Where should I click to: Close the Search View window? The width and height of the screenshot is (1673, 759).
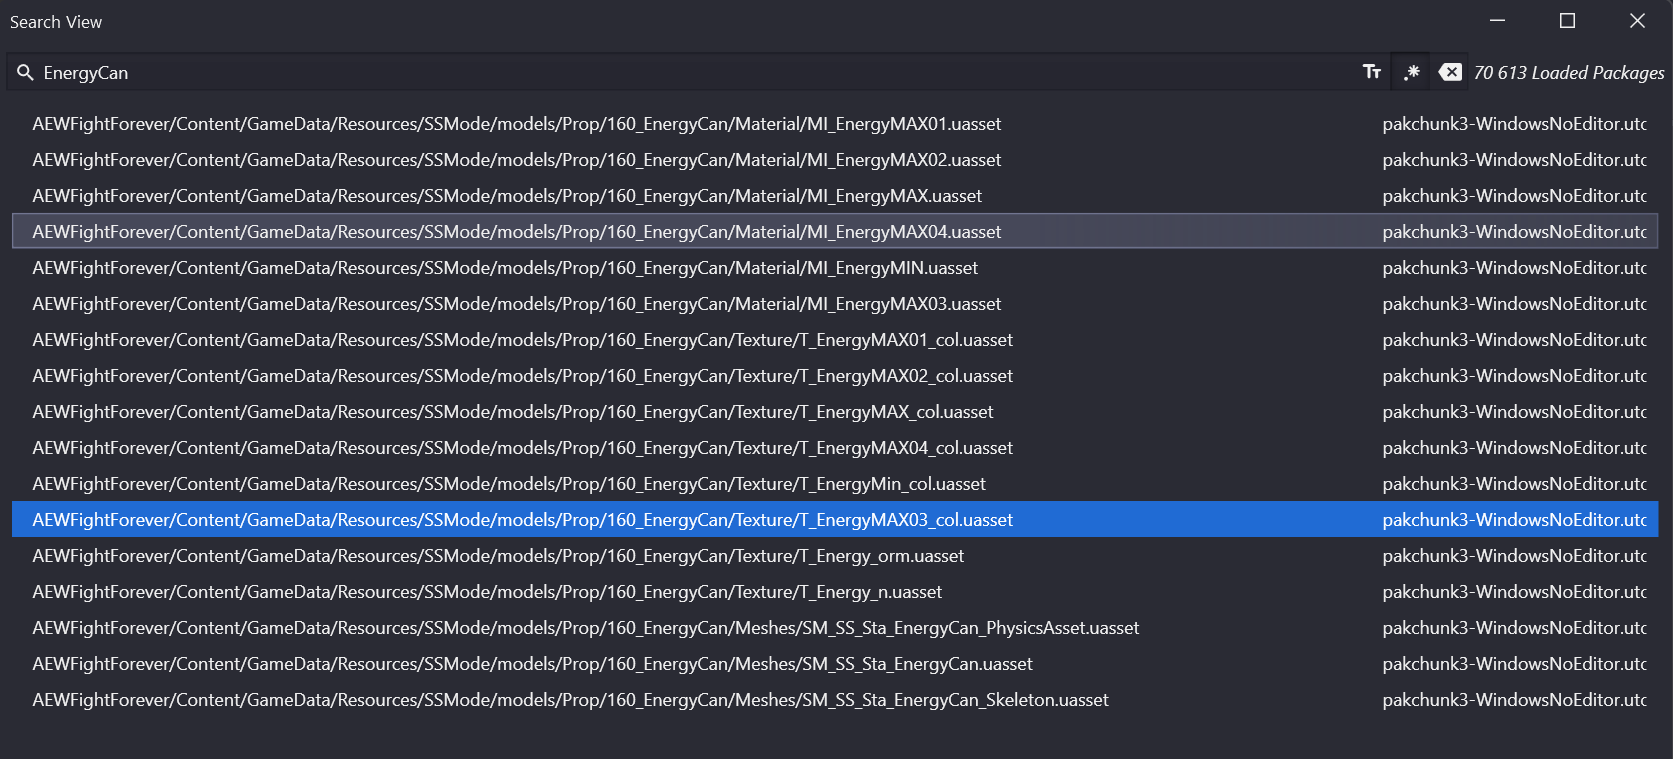tap(1637, 21)
